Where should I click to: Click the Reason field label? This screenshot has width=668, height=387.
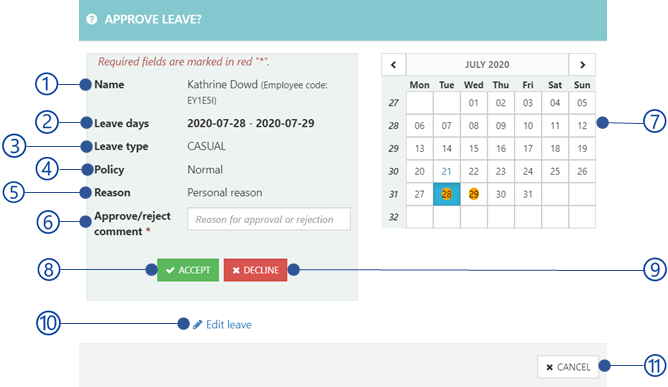[x=112, y=193]
